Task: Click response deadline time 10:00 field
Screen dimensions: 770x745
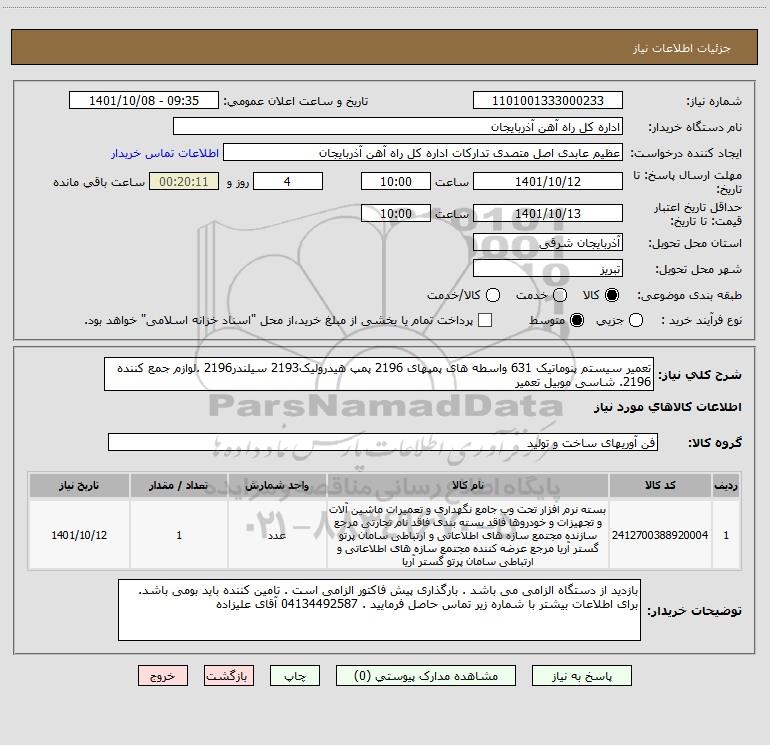Action: [396, 181]
